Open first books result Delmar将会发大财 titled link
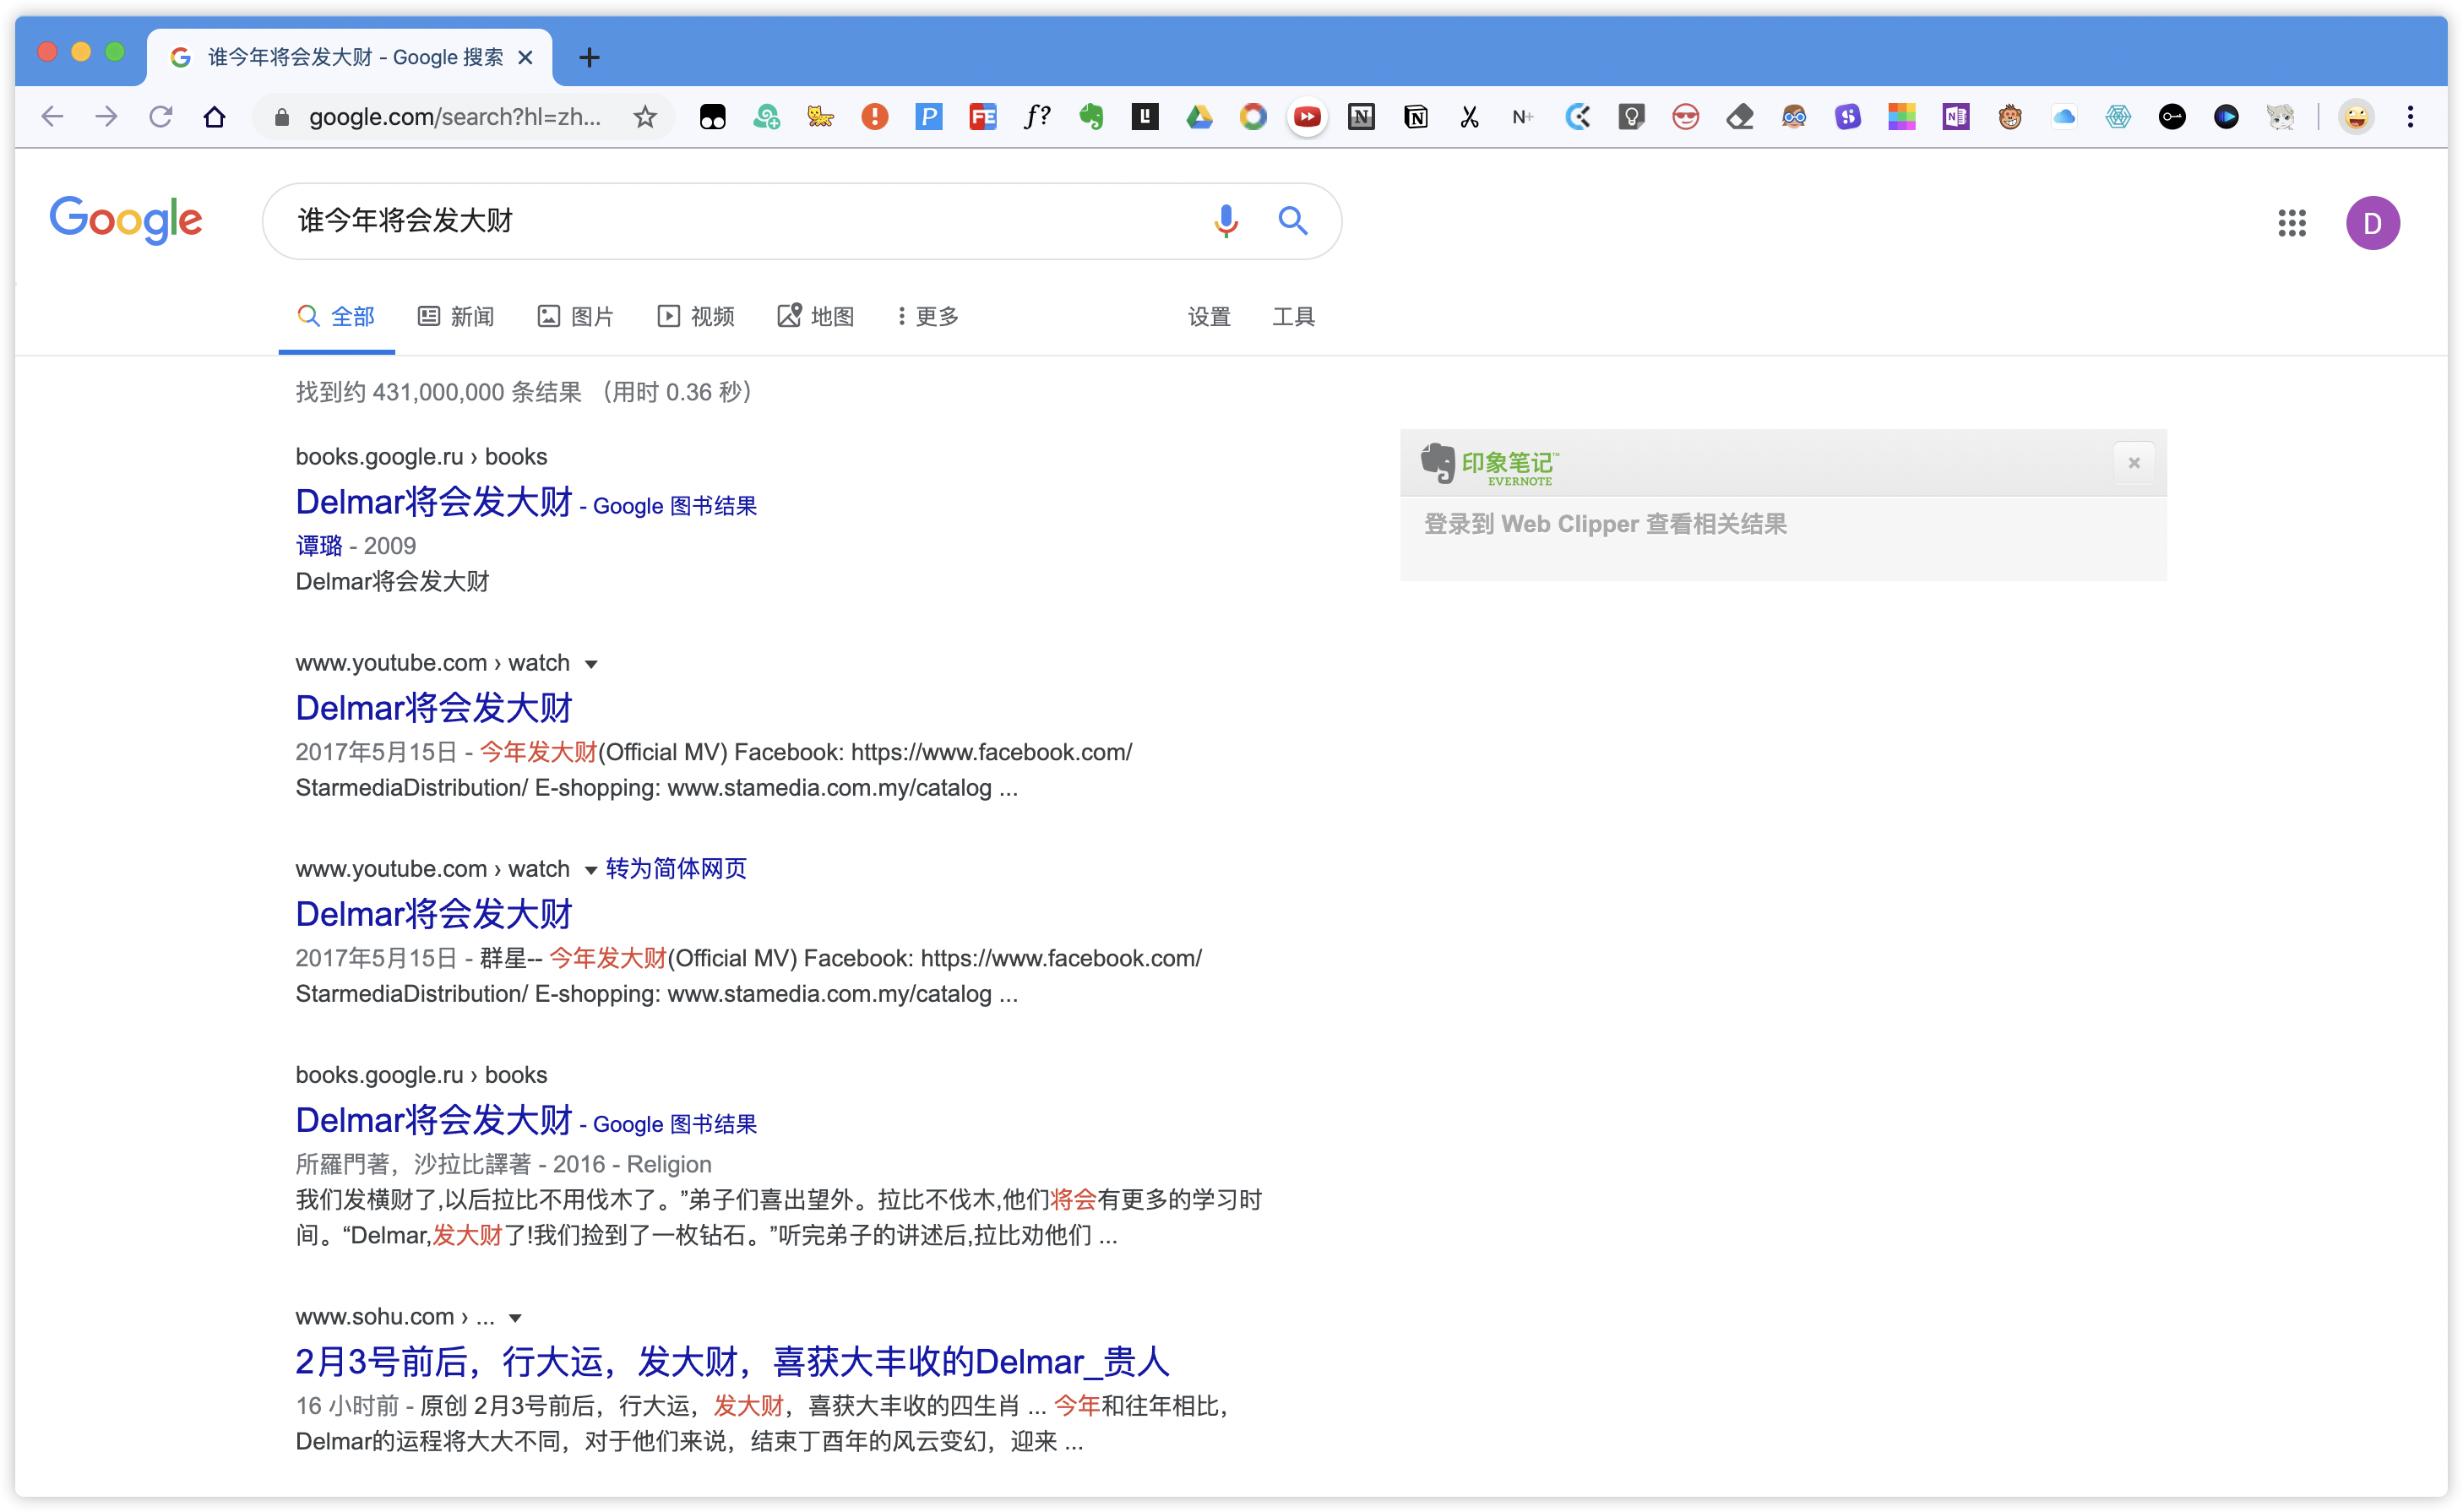Screen dimensions: 2463x1512 [x=433, y=502]
